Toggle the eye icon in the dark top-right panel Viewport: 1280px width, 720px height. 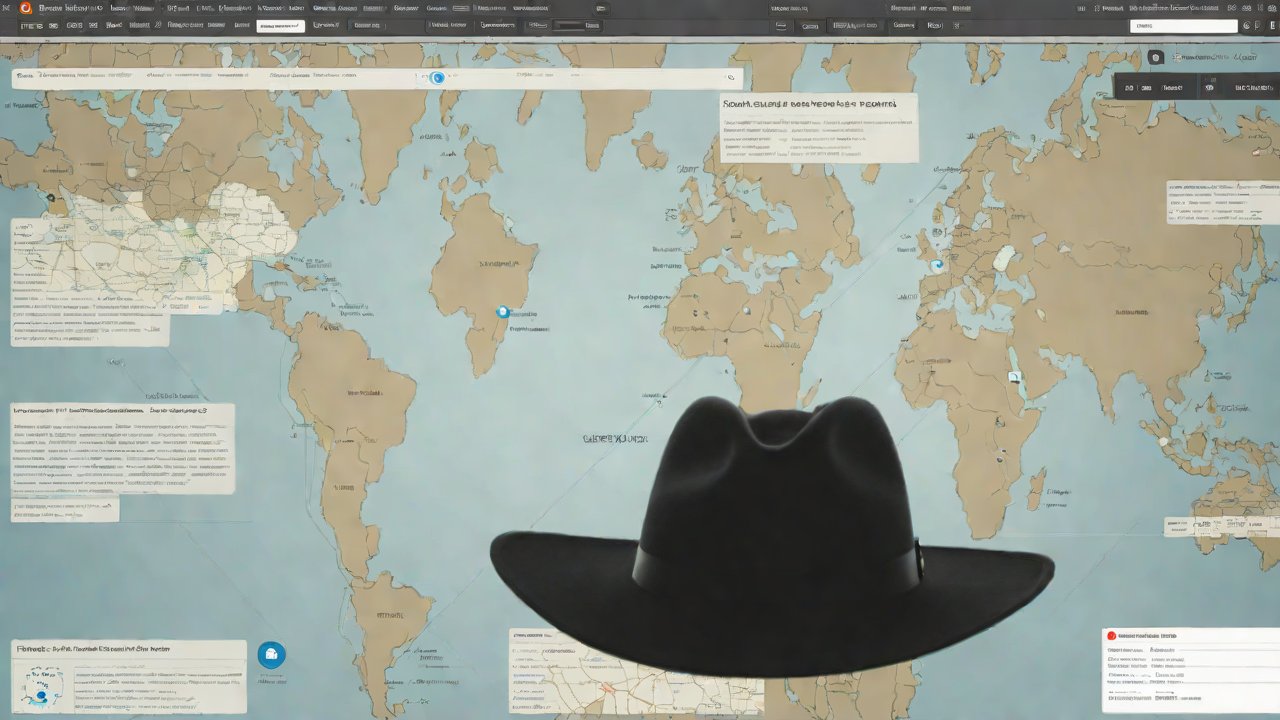[x=1209, y=88]
